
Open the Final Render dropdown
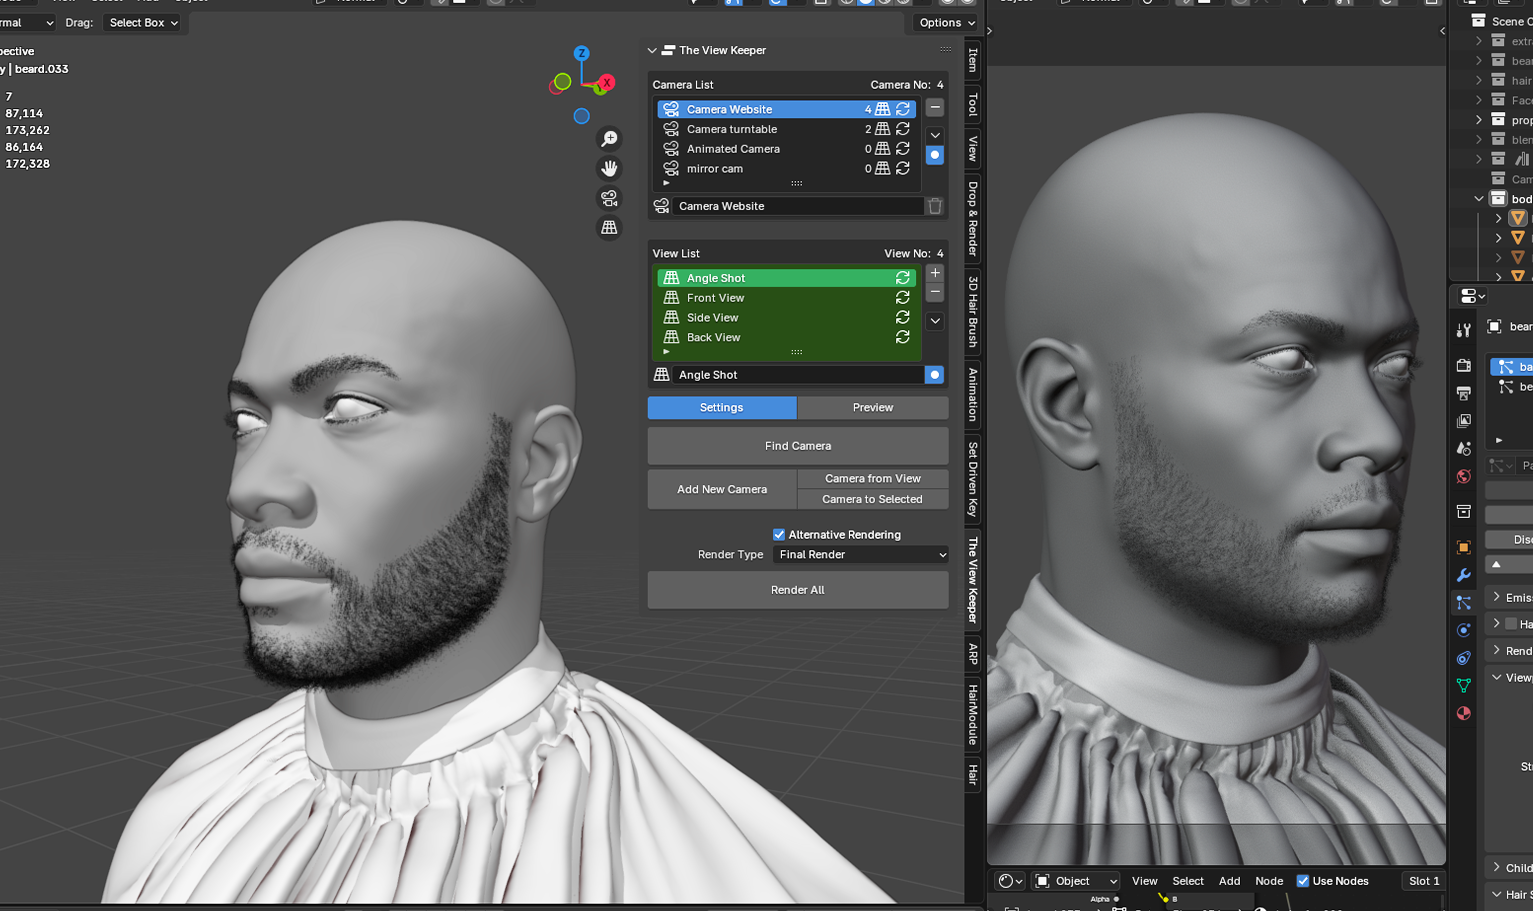(860, 554)
